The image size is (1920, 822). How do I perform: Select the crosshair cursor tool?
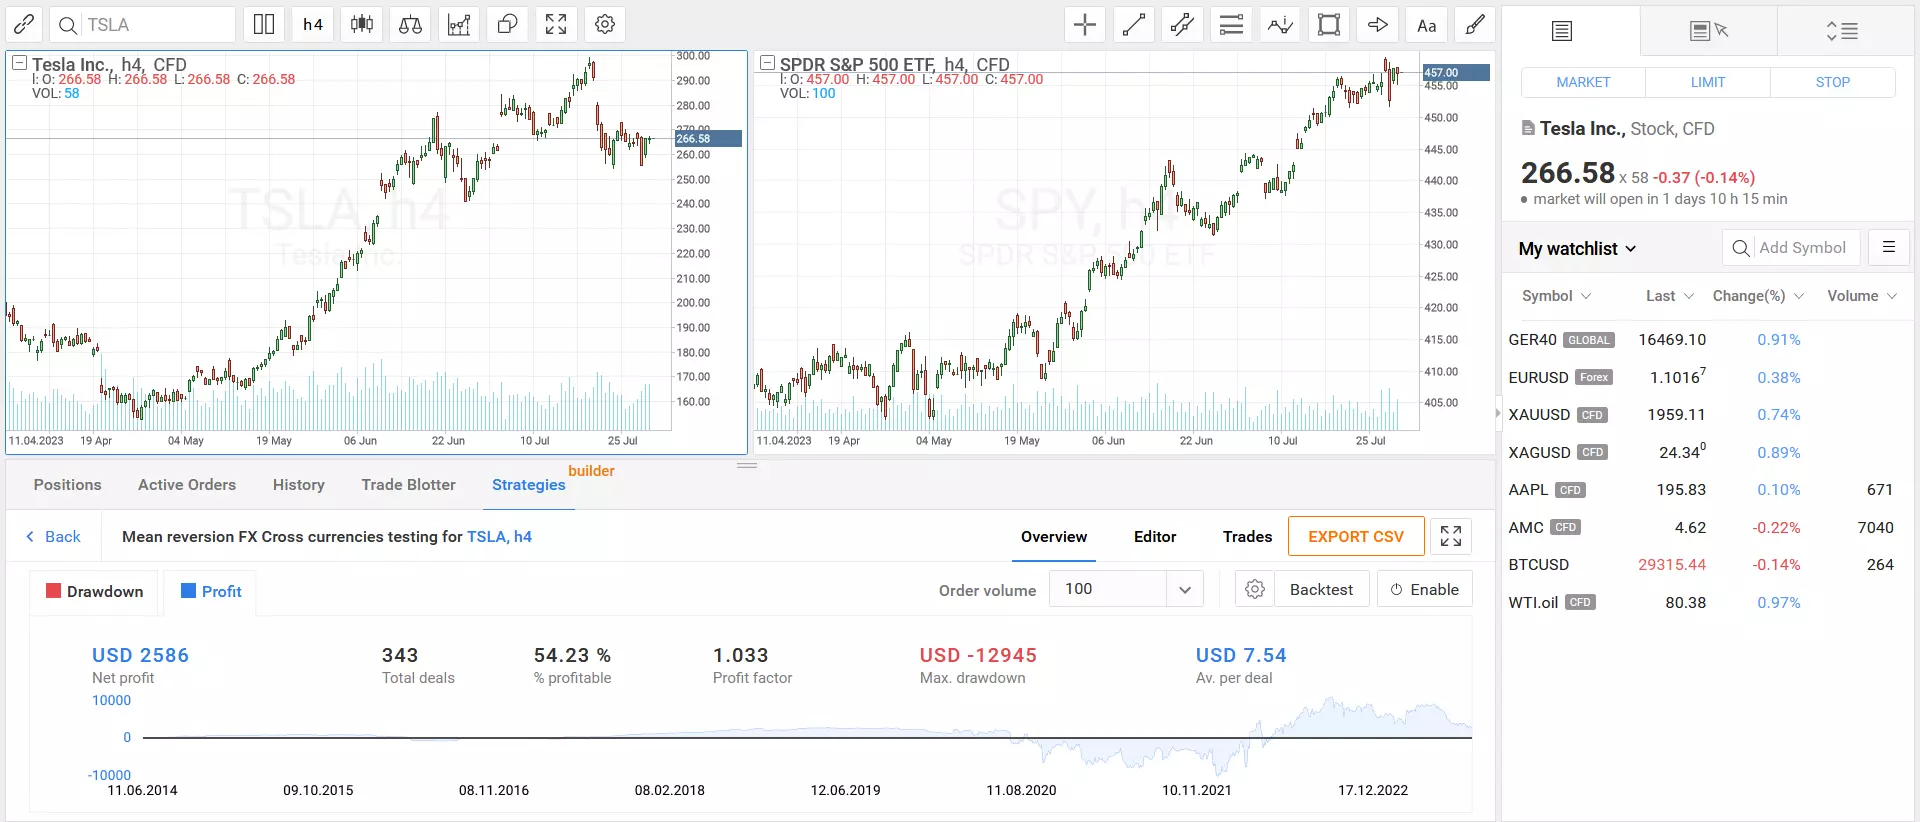pos(1085,25)
